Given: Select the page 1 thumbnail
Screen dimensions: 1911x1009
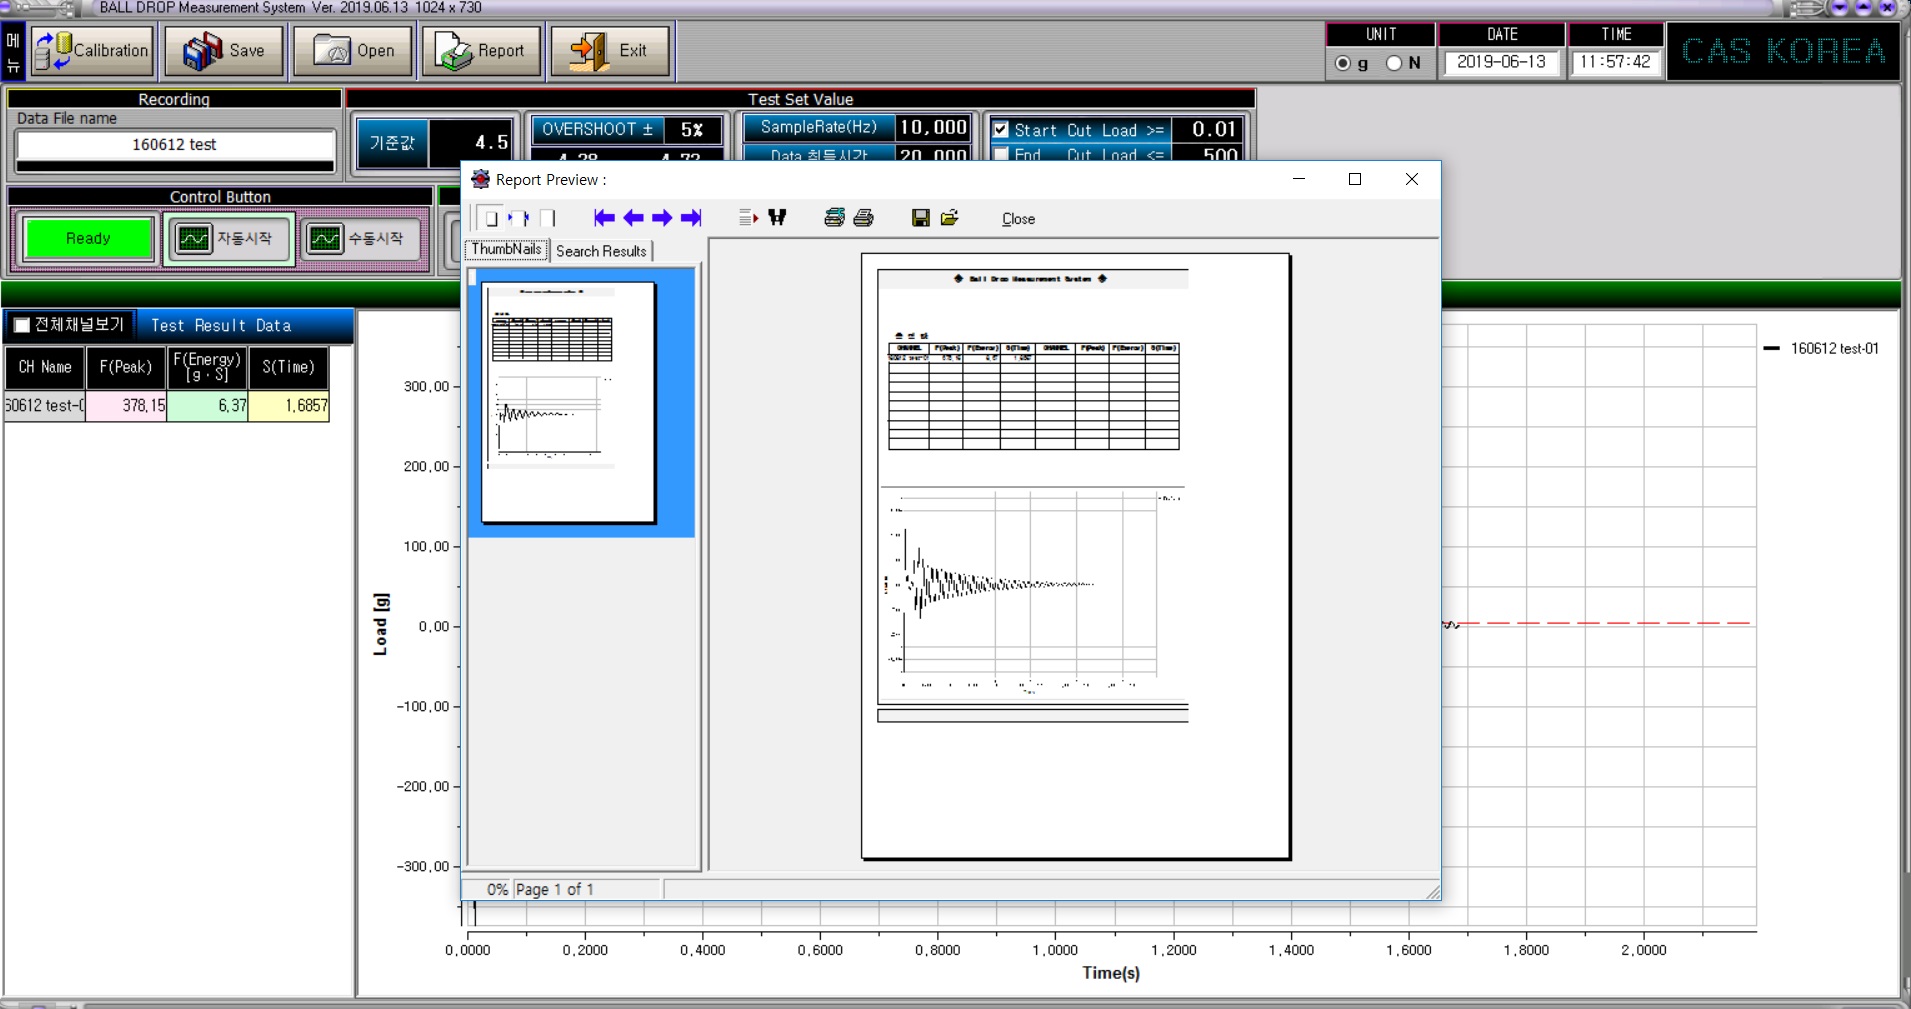Looking at the screenshot, I should click(x=568, y=402).
